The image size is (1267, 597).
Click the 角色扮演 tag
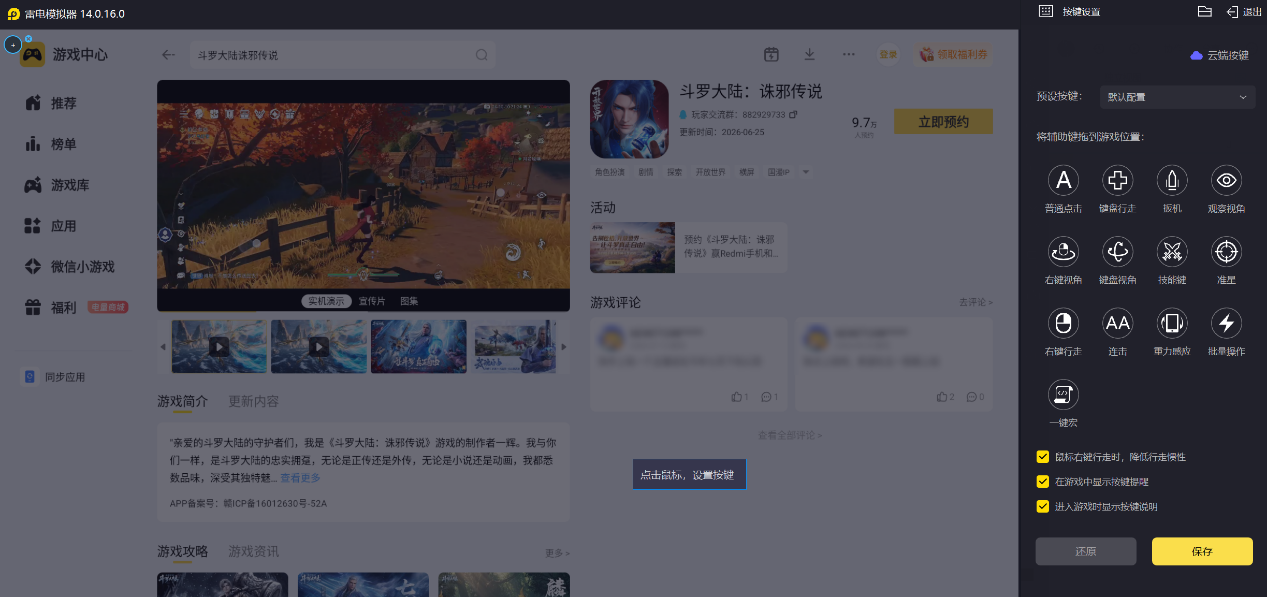(609, 172)
